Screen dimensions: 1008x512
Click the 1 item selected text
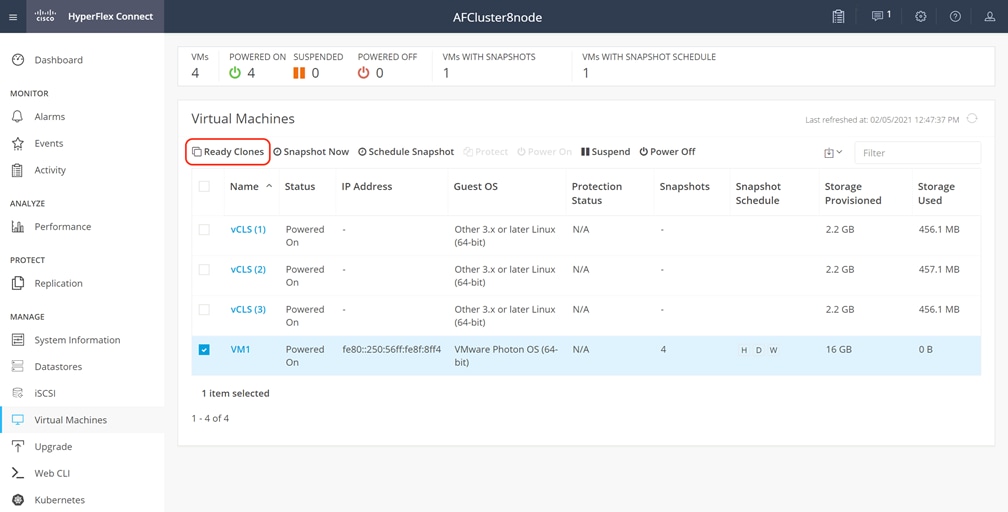(235, 393)
